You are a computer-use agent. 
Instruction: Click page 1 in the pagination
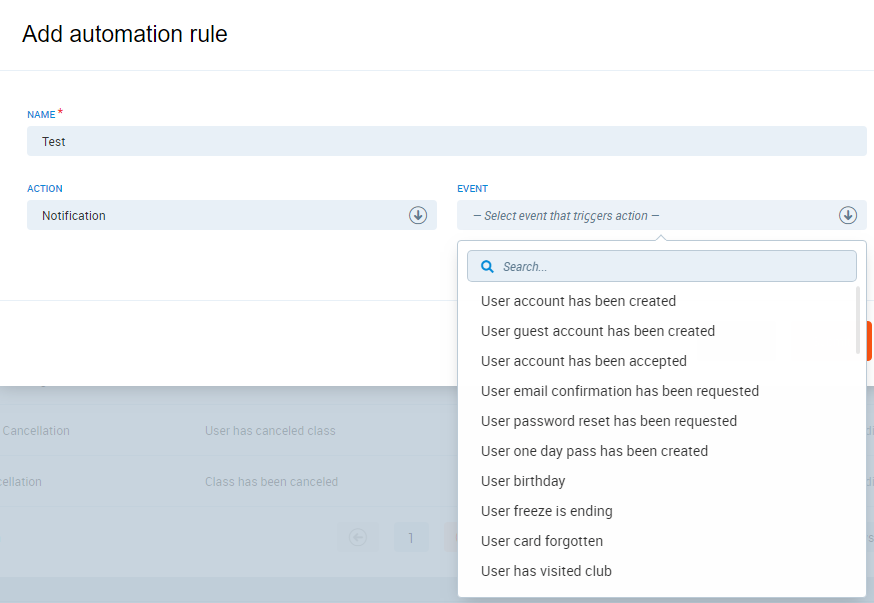pyautogui.click(x=410, y=538)
